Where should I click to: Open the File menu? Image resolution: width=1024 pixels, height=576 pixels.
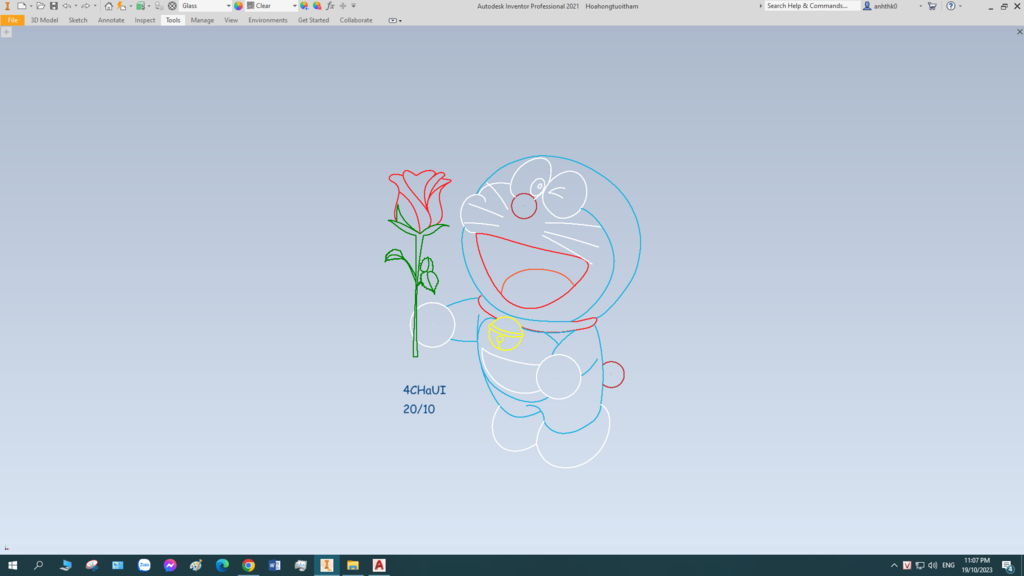pos(12,20)
